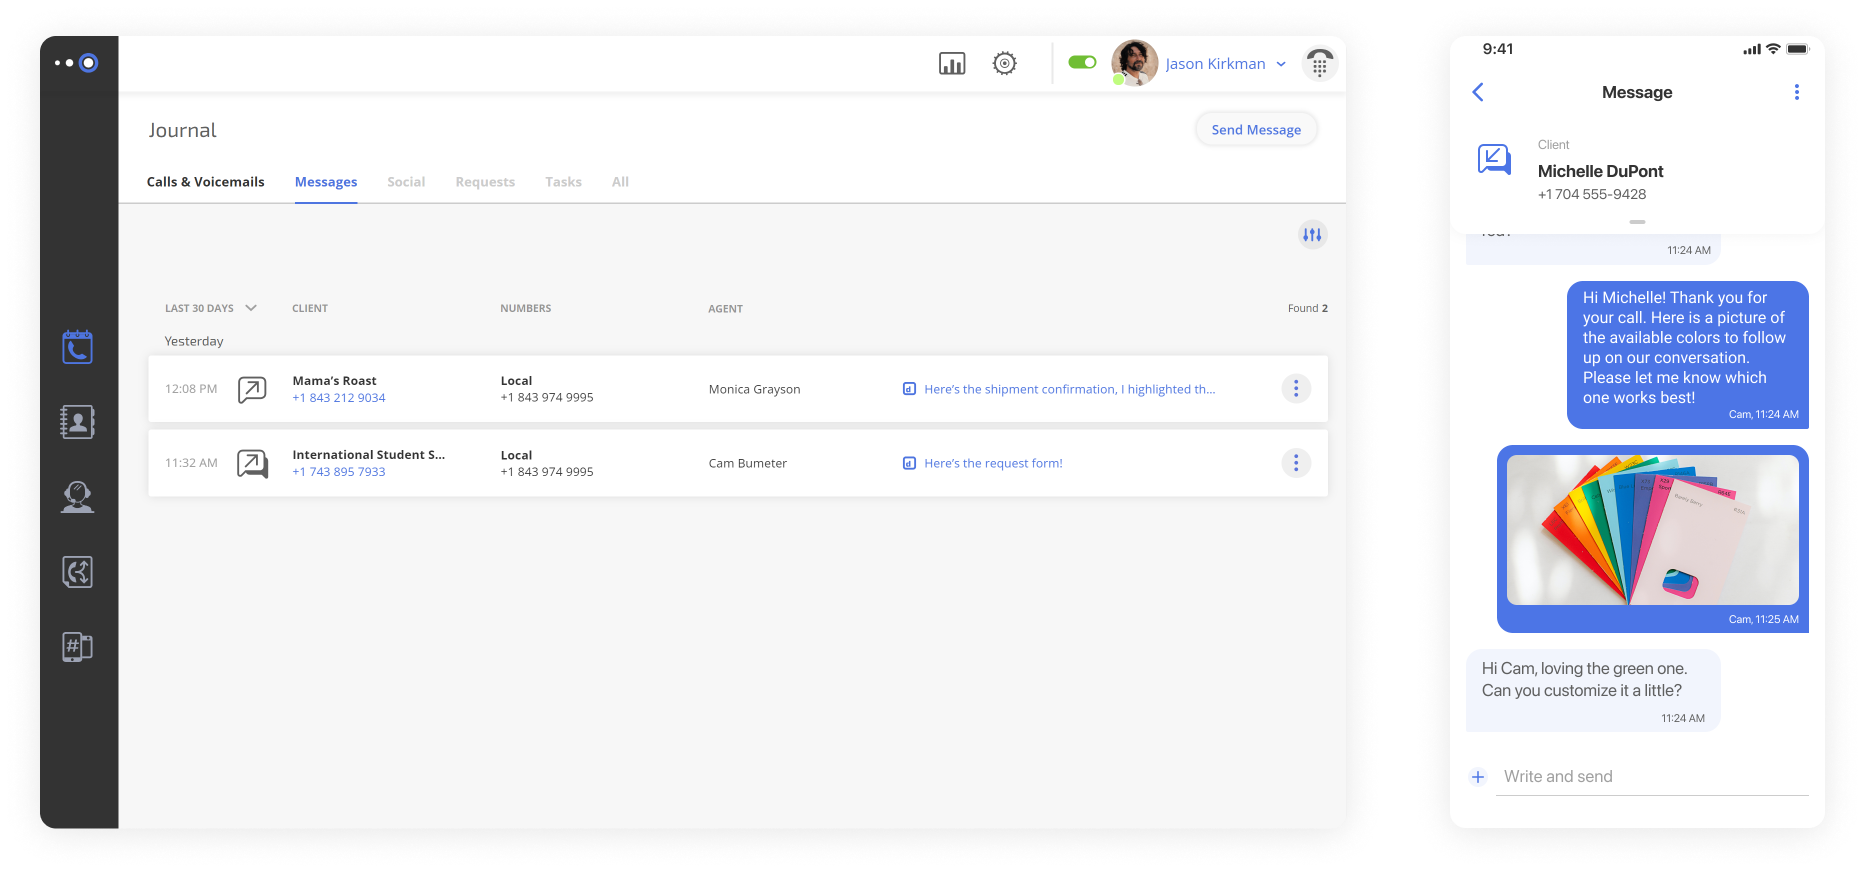This screenshot has height=873, width=1865.
Task: Click the mobile battery status icon
Action: point(1798,49)
